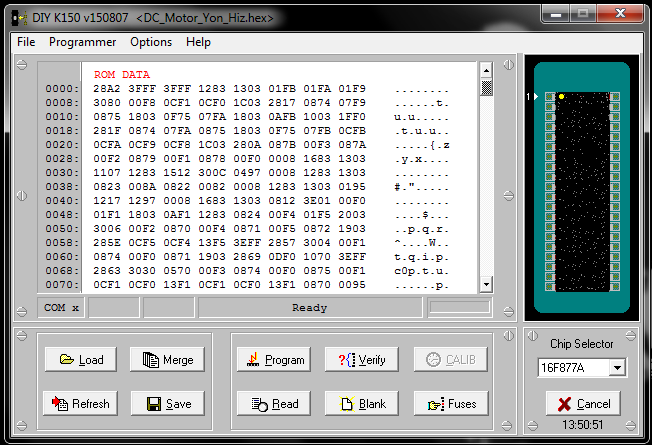Click address row 0010:
Image resolution: width=652 pixels, height=445 pixels.
coord(62,116)
